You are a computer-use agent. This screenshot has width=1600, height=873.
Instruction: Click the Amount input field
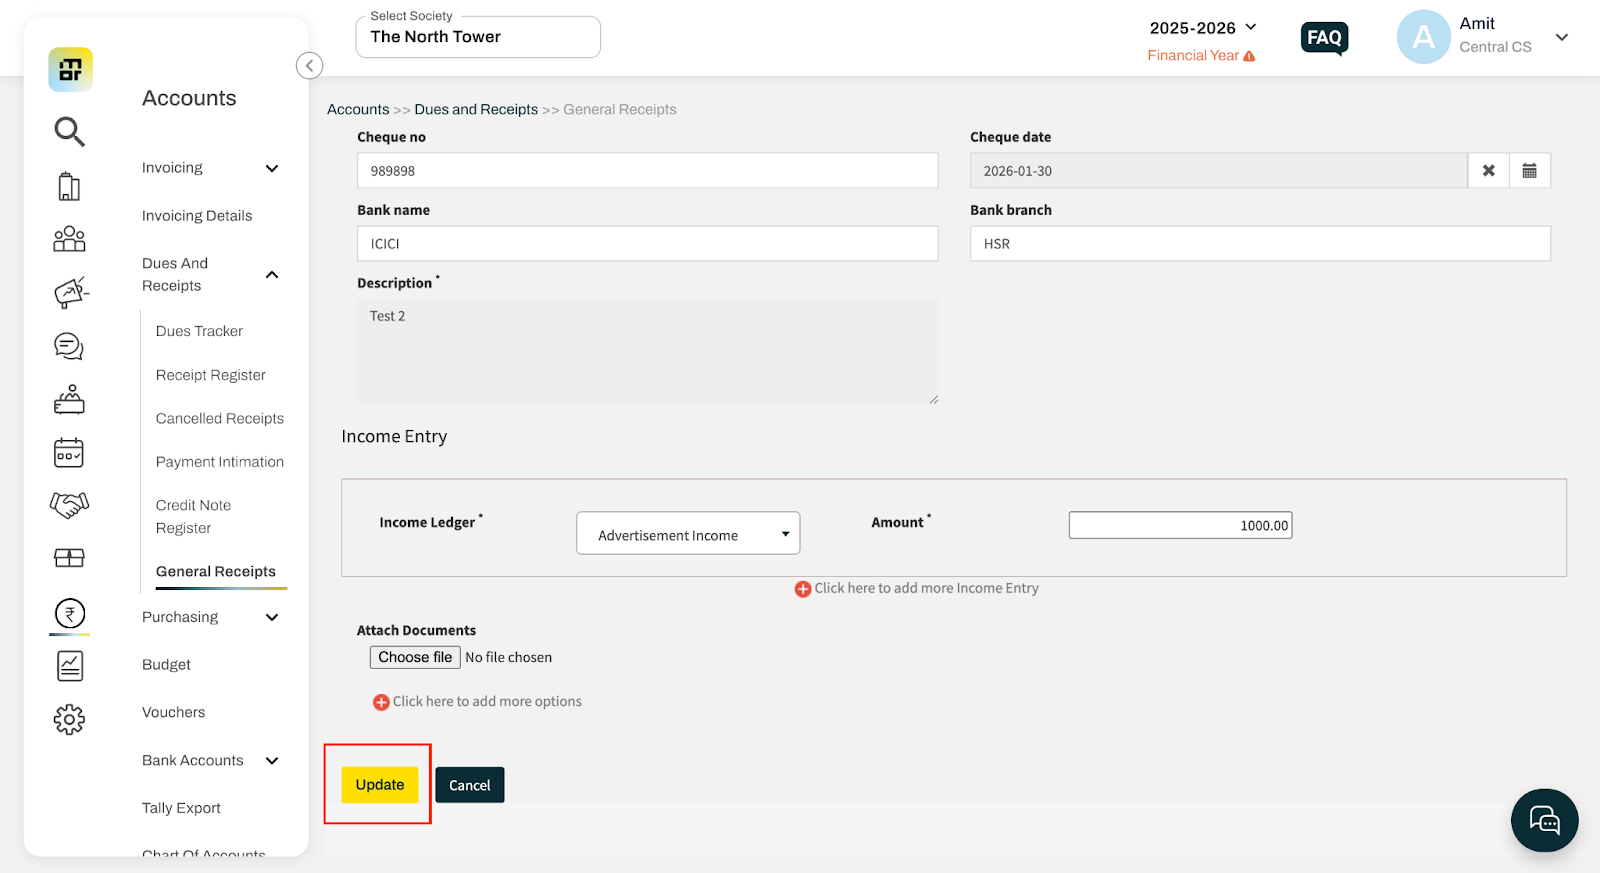[1181, 525]
